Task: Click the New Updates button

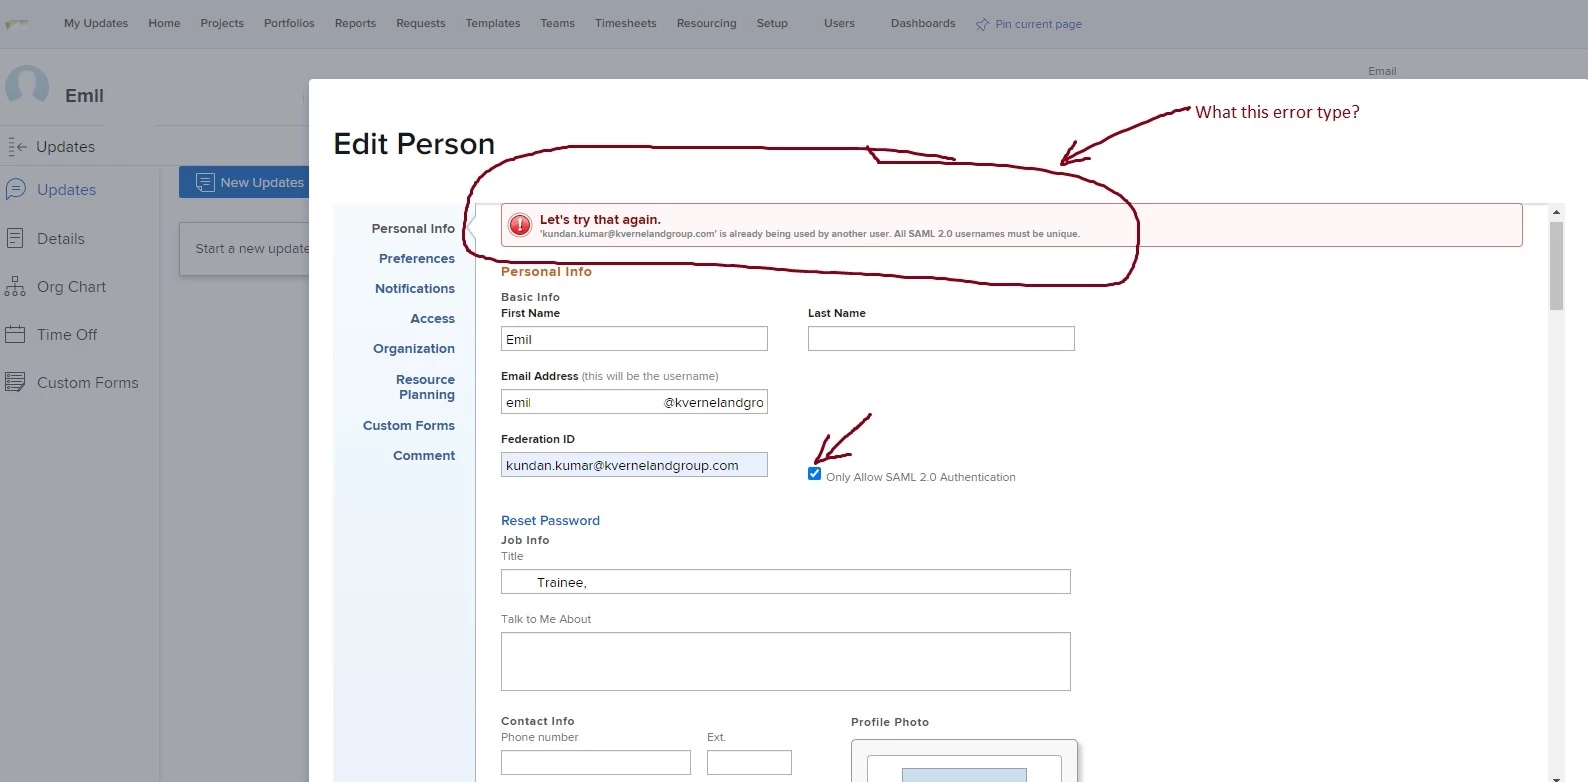Action: (244, 182)
